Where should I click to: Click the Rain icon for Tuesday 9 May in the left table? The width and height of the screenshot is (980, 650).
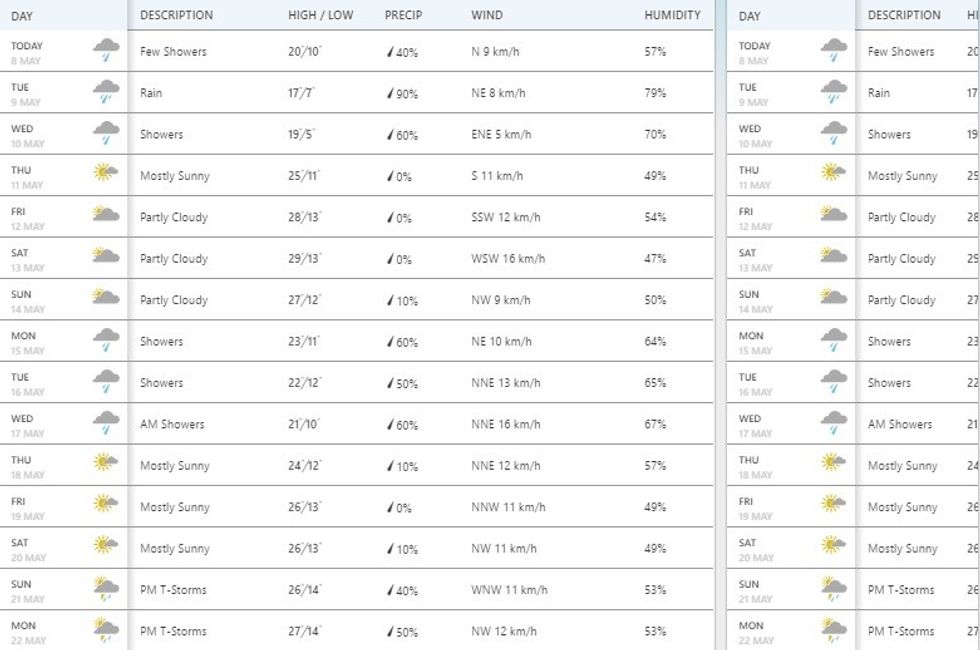106,93
